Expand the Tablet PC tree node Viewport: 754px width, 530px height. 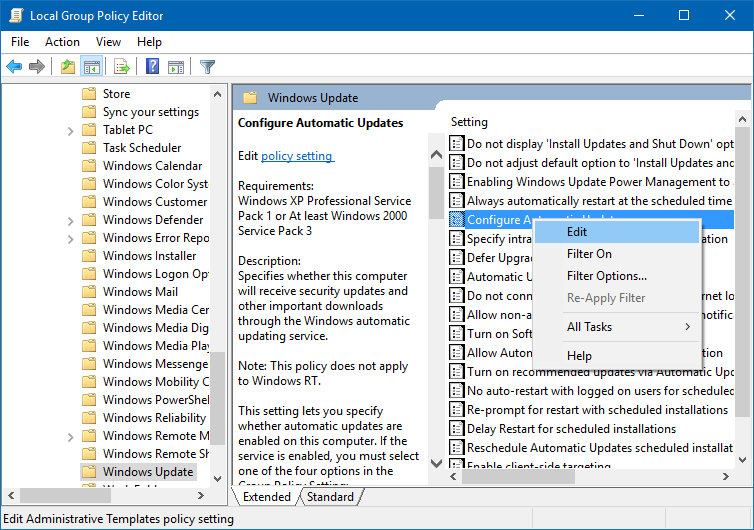71,131
